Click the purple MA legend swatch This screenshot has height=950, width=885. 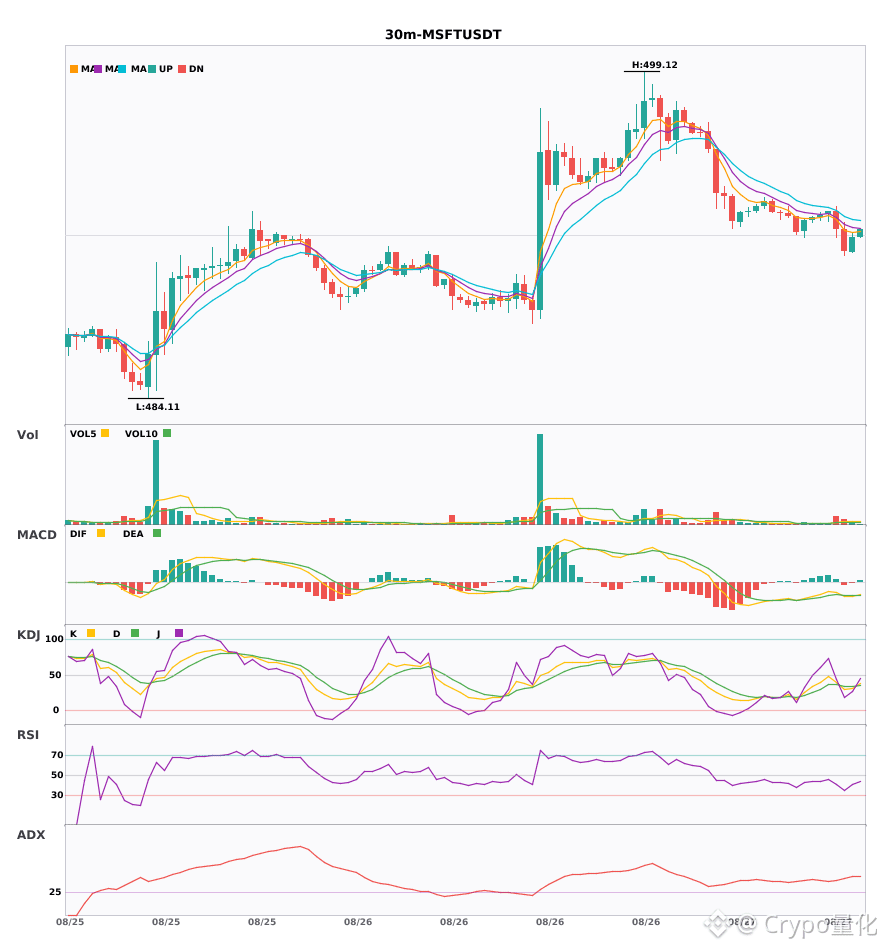tap(98, 69)
